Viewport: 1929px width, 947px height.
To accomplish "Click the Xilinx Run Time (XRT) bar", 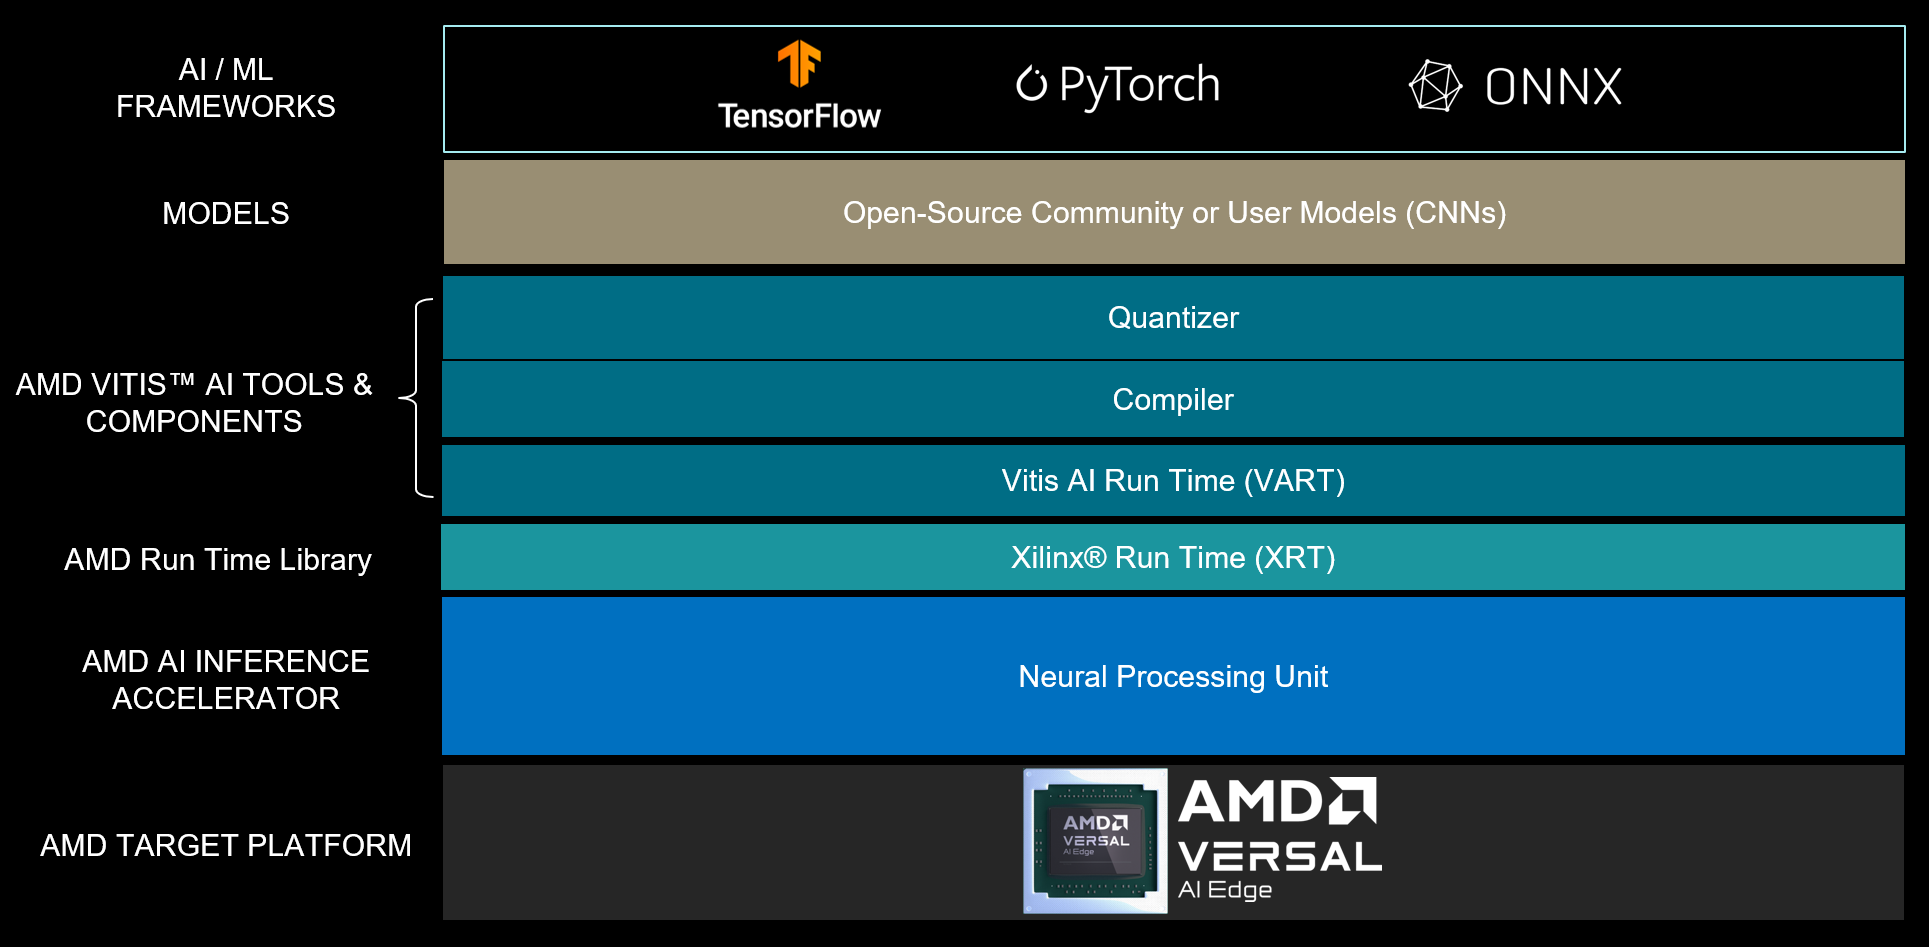I will tap(1173, 558).
